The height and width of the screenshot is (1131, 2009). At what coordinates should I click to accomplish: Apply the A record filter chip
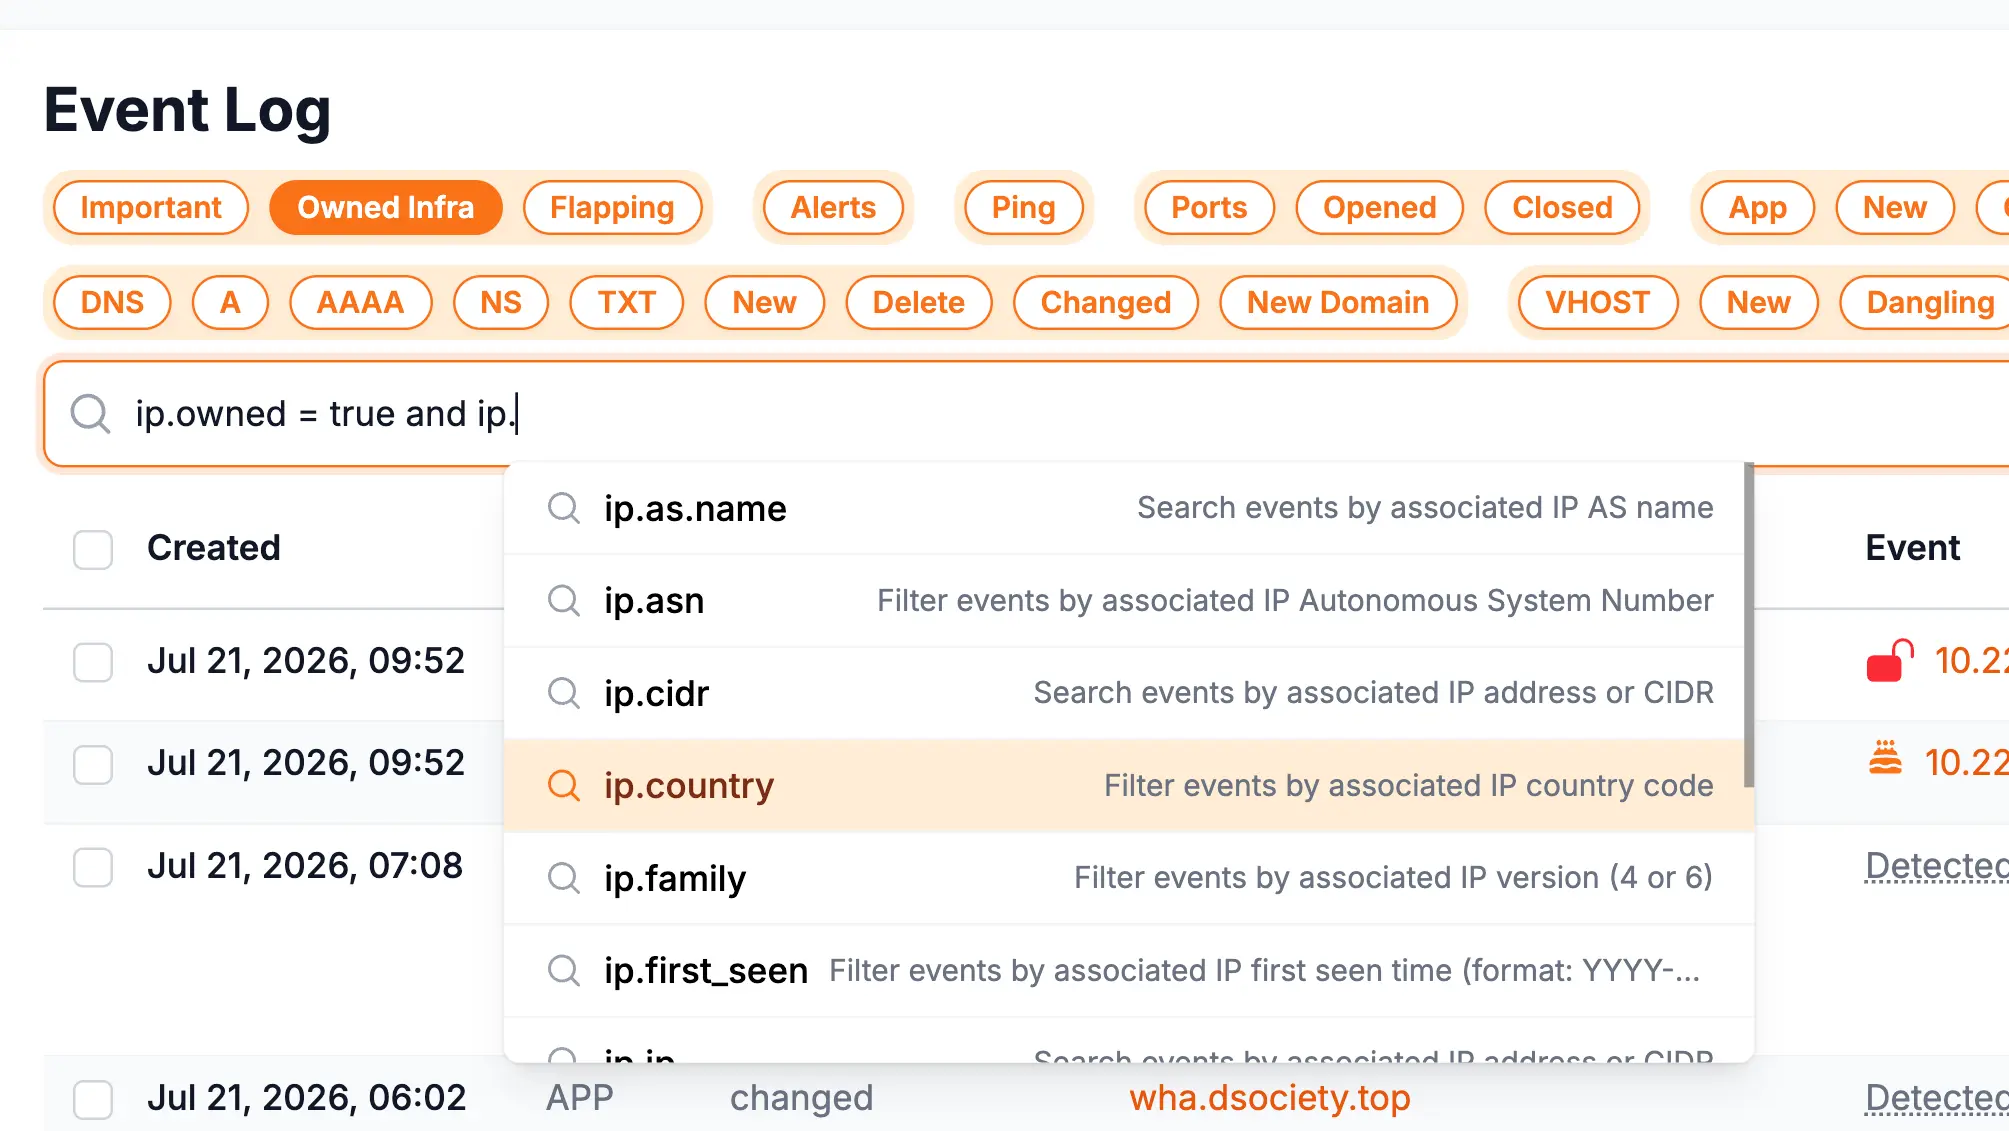tap(230, 302)
